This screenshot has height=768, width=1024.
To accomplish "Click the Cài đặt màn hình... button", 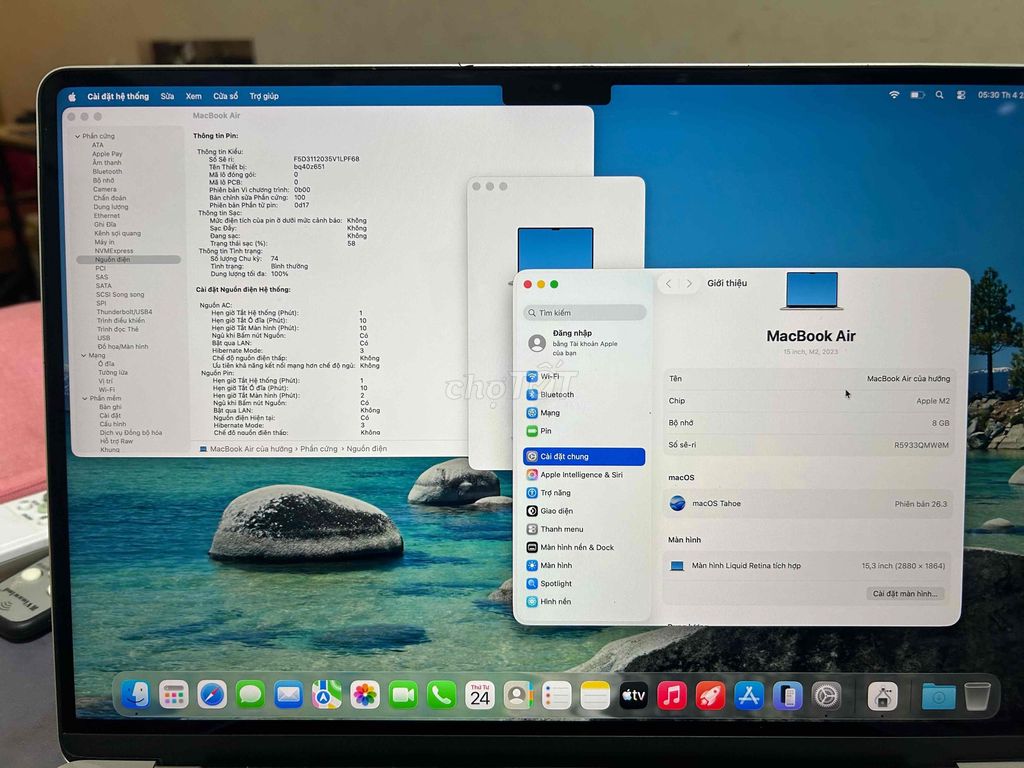I will 904,594.
